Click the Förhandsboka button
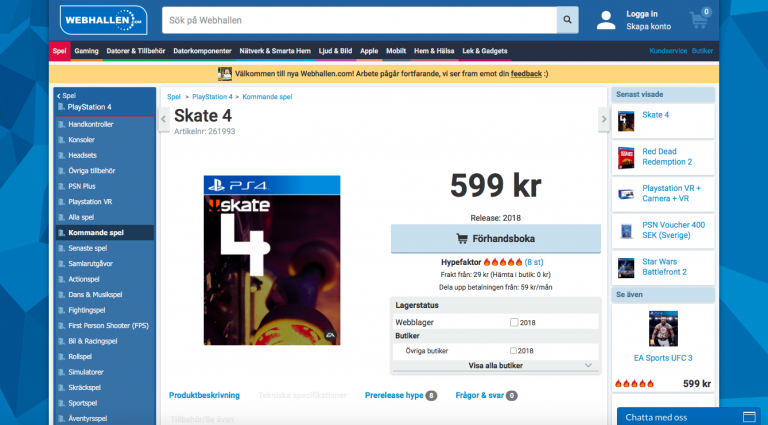 [x=496, y=239]
